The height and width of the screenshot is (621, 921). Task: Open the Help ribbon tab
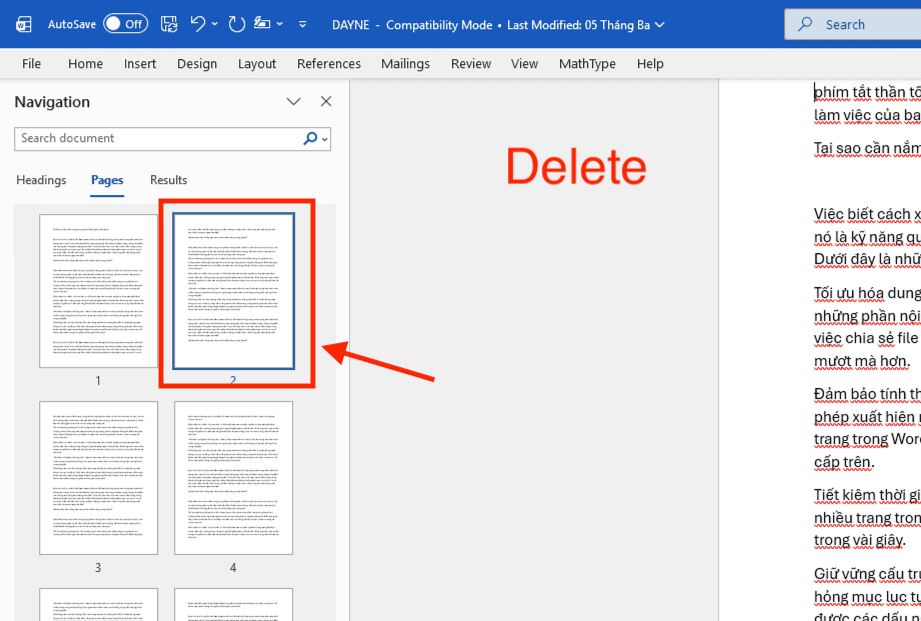650,63
